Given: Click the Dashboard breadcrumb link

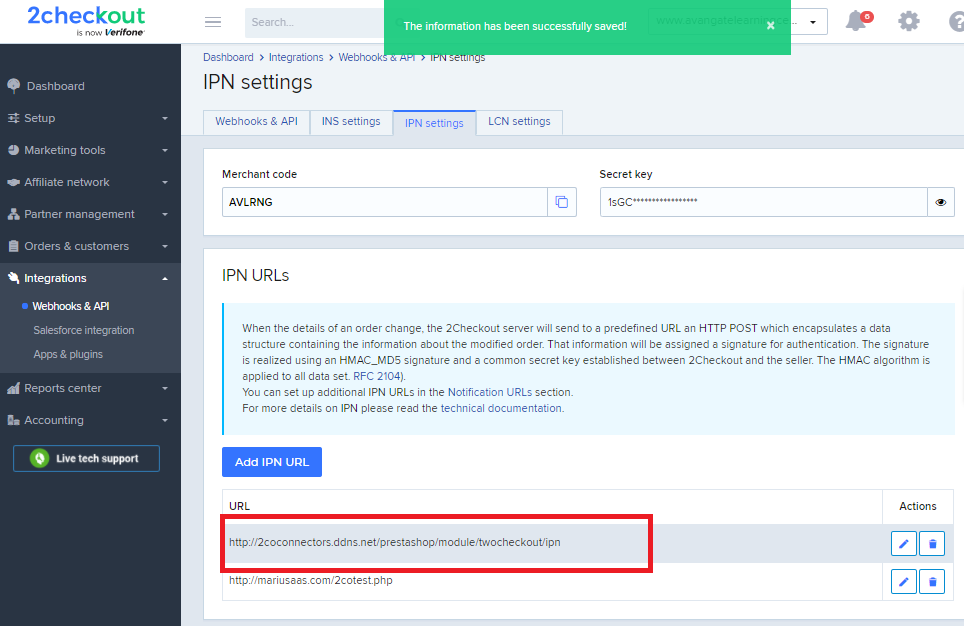Looking at the screenshot, I should coord(228,57).
